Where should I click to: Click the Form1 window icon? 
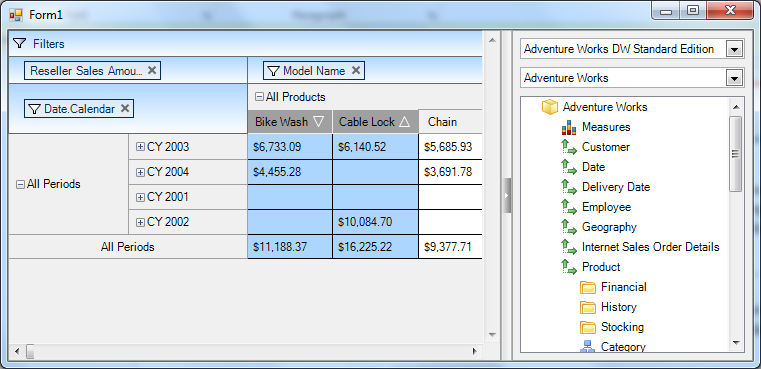16,15
